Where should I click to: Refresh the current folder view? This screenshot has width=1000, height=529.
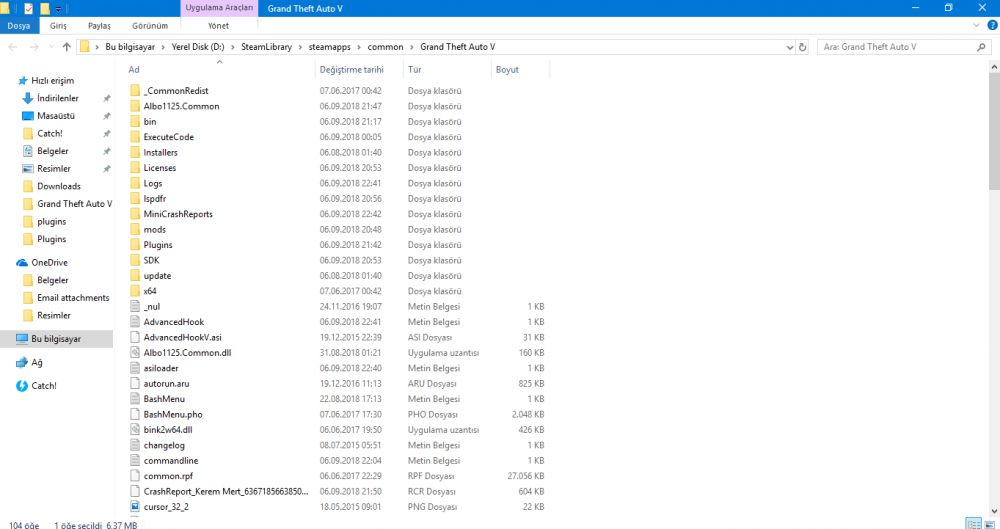(x=802, y=47)
